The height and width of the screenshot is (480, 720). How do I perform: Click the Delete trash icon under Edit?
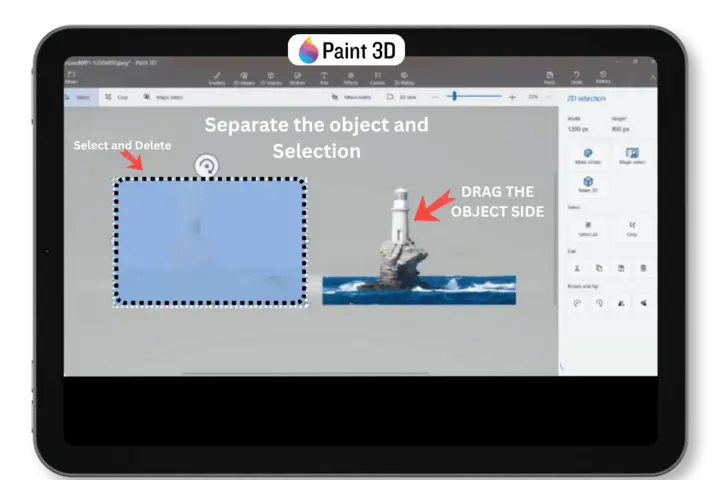pyautogui.click(x=643, y=268)
